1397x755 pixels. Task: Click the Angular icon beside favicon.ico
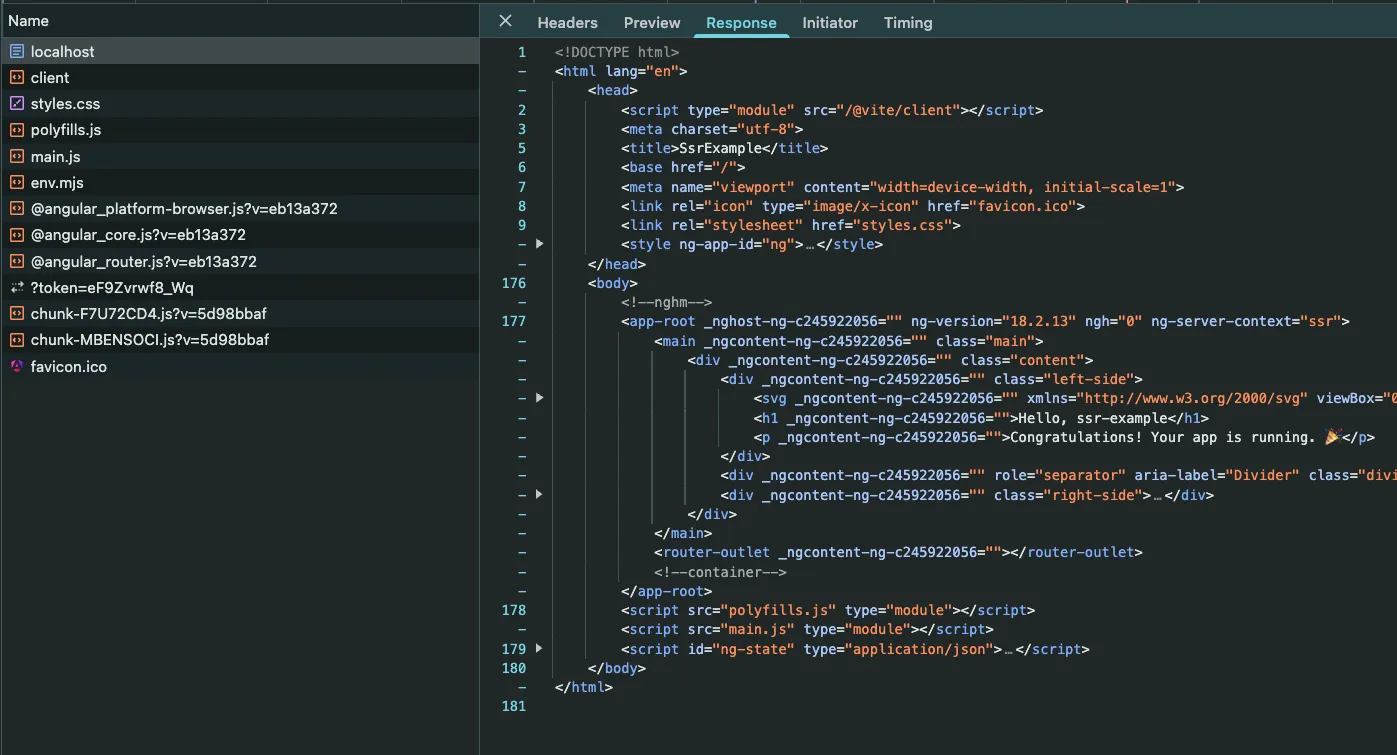click(x=17, y=366)
